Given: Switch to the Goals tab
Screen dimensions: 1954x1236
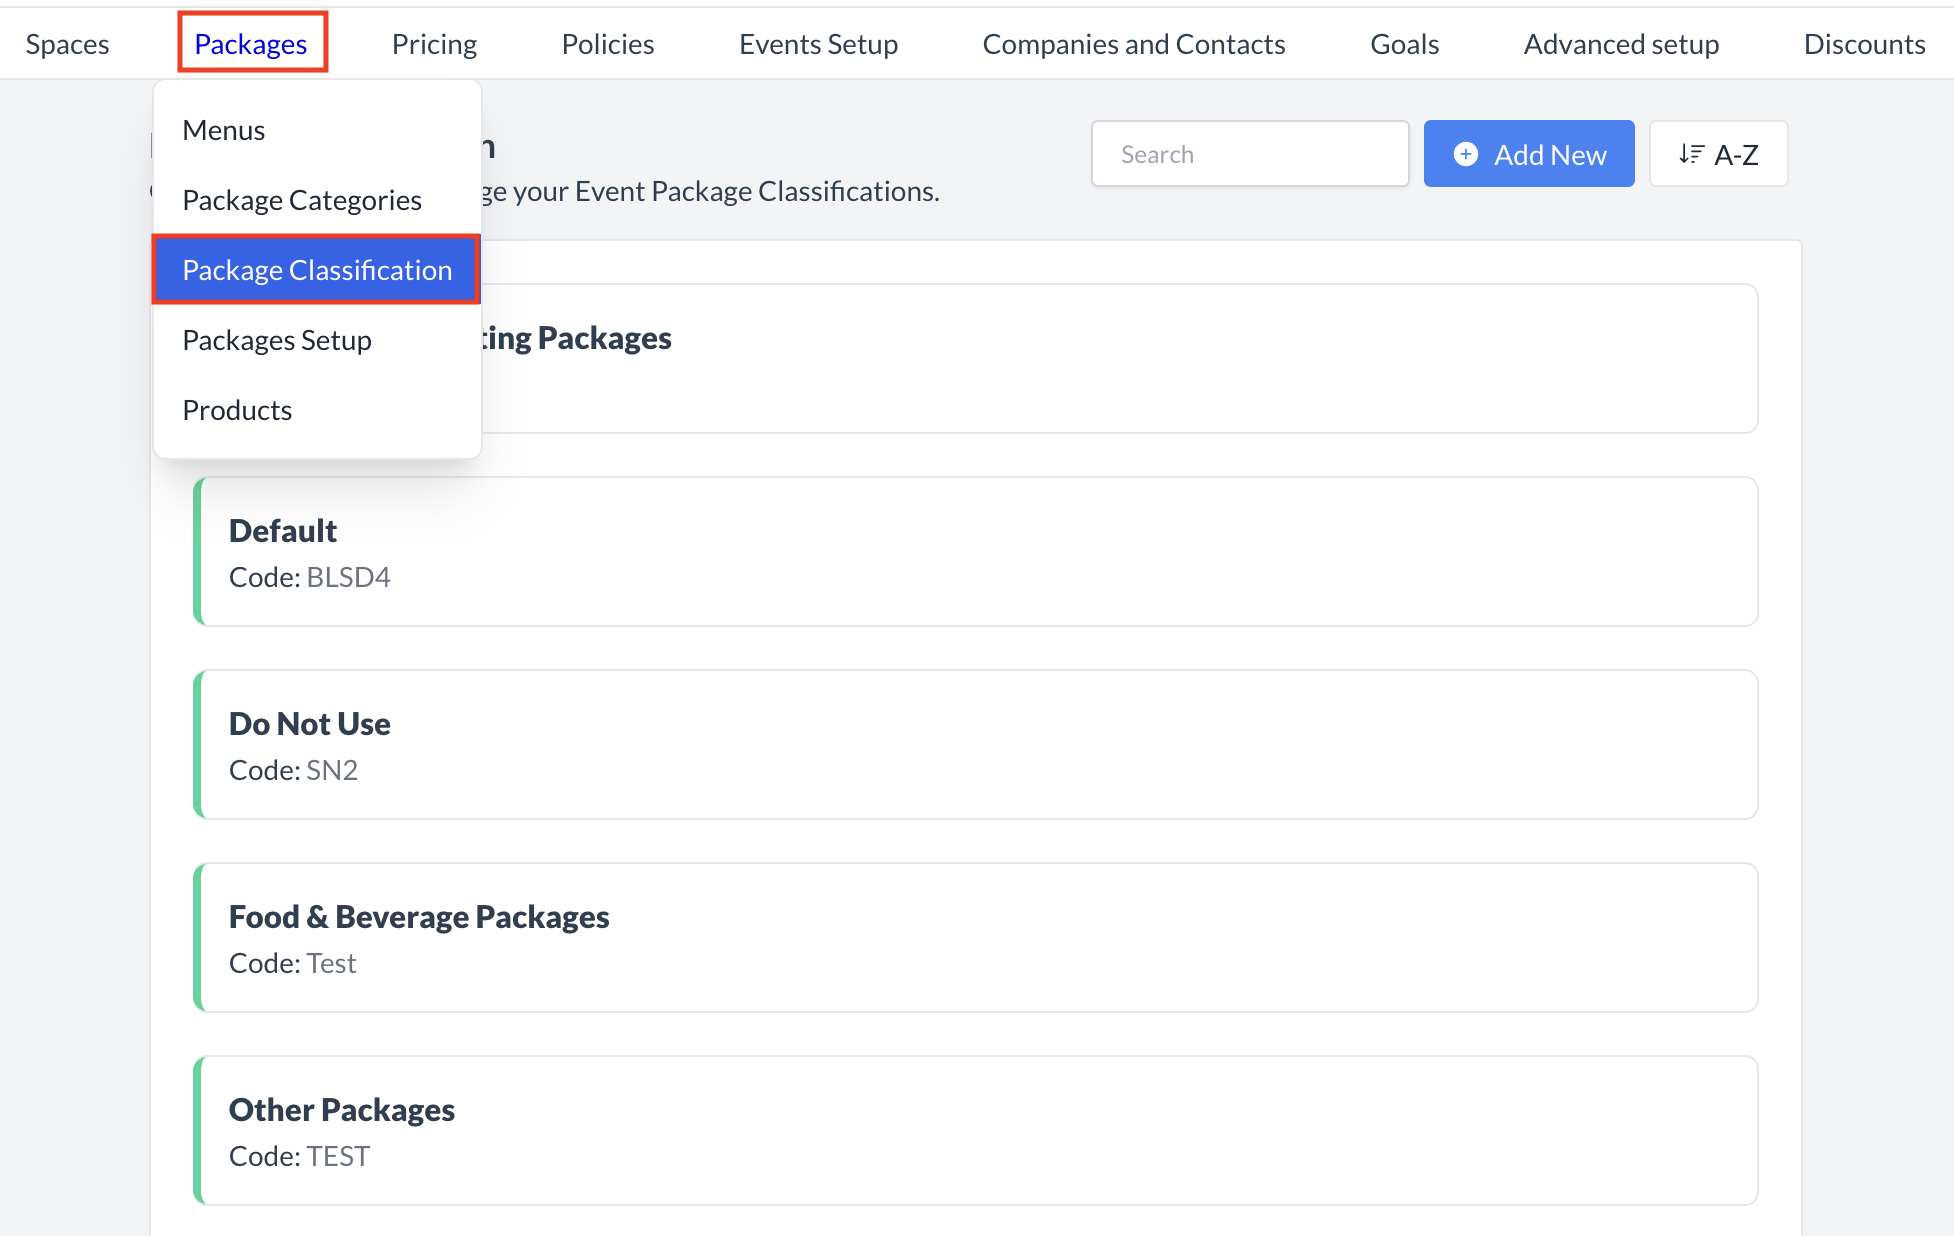Looking at the screenshot, I should click(1404, 43).
